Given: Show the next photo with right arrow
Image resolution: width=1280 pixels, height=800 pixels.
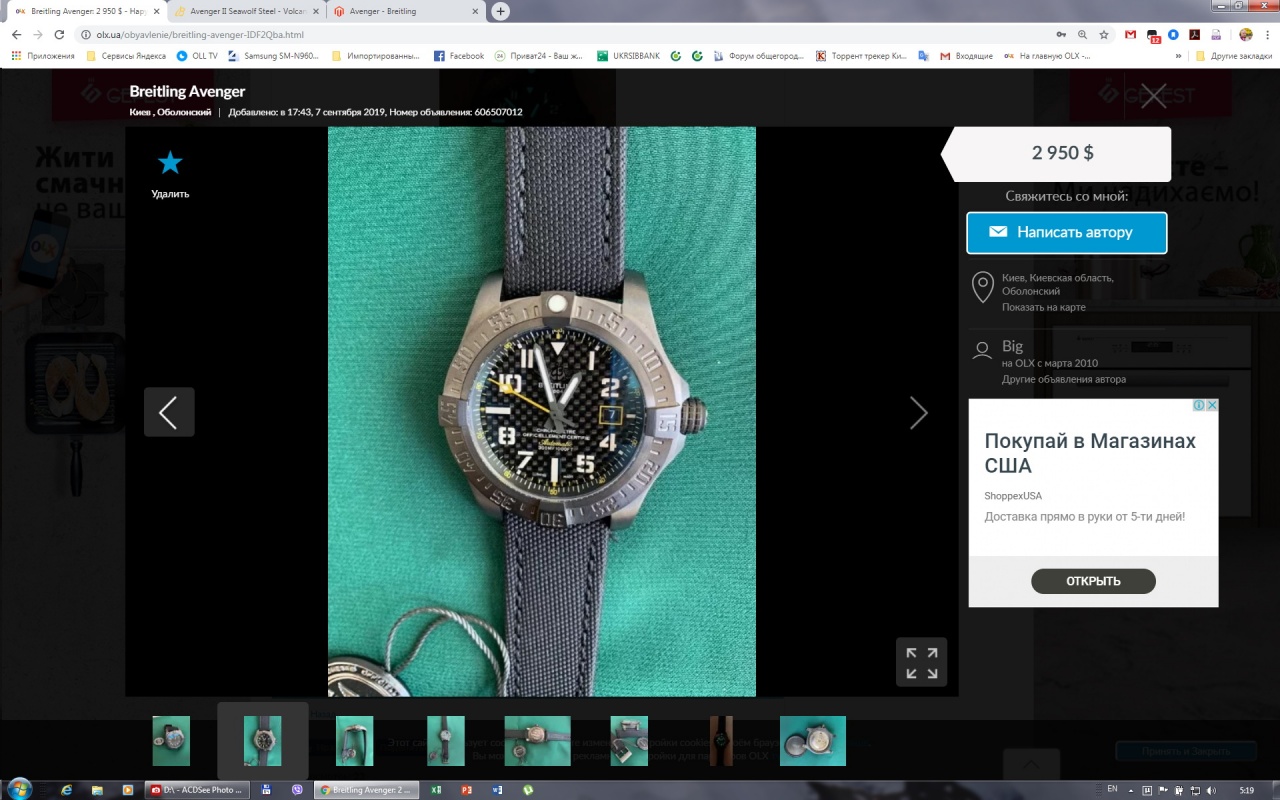Looking at the screenshot, I should (918, 412).
